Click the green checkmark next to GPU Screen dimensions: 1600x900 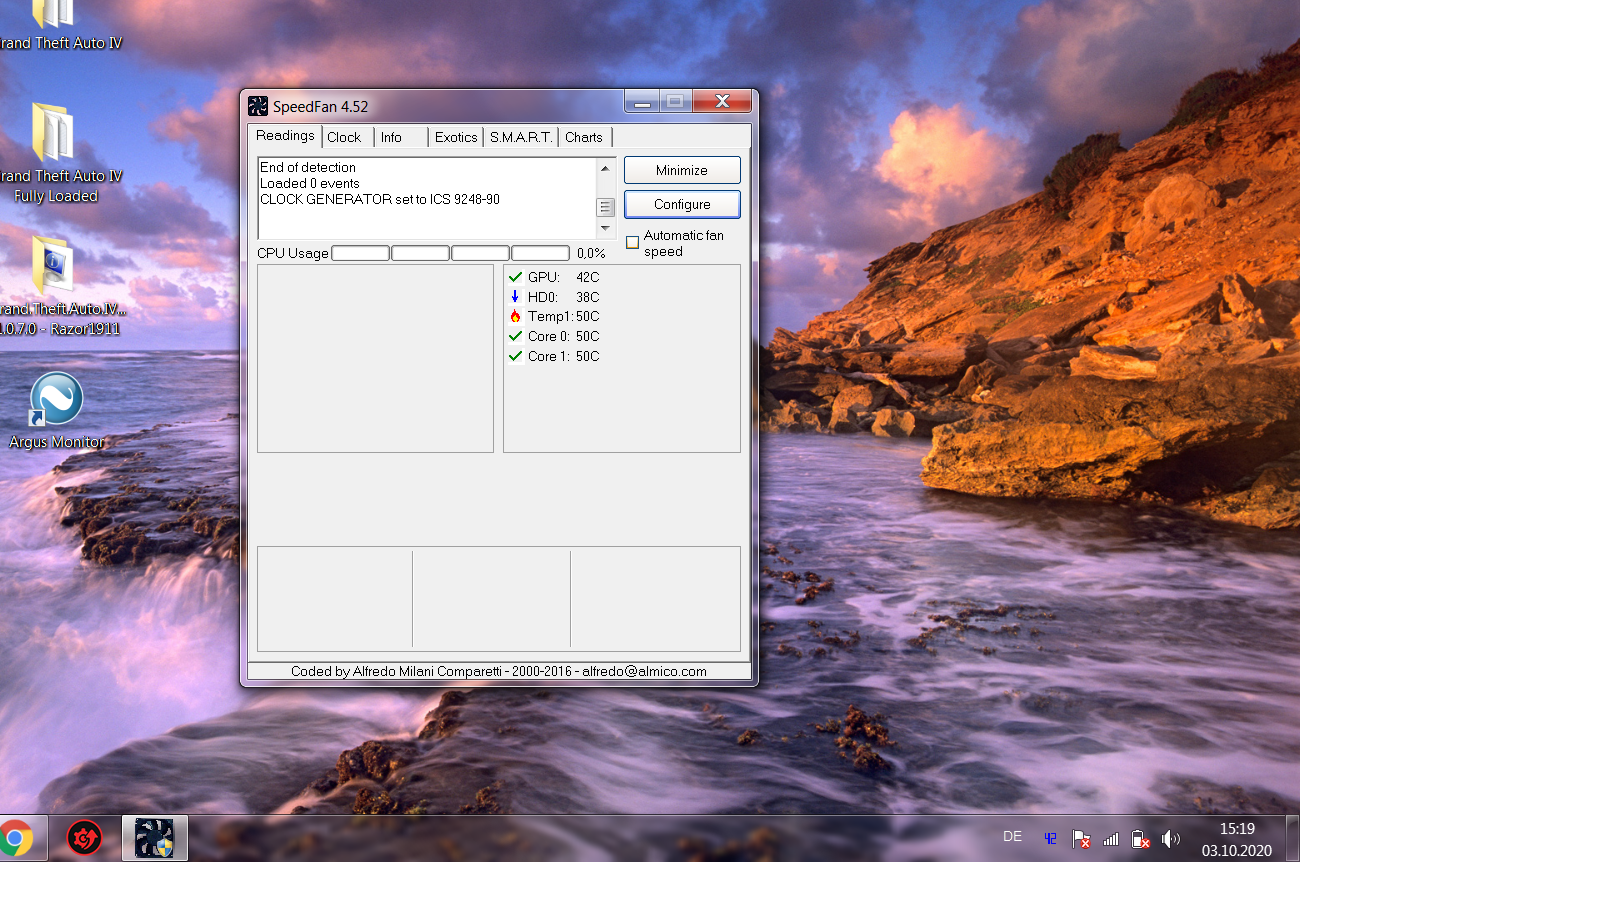click(x=515, y=277)
